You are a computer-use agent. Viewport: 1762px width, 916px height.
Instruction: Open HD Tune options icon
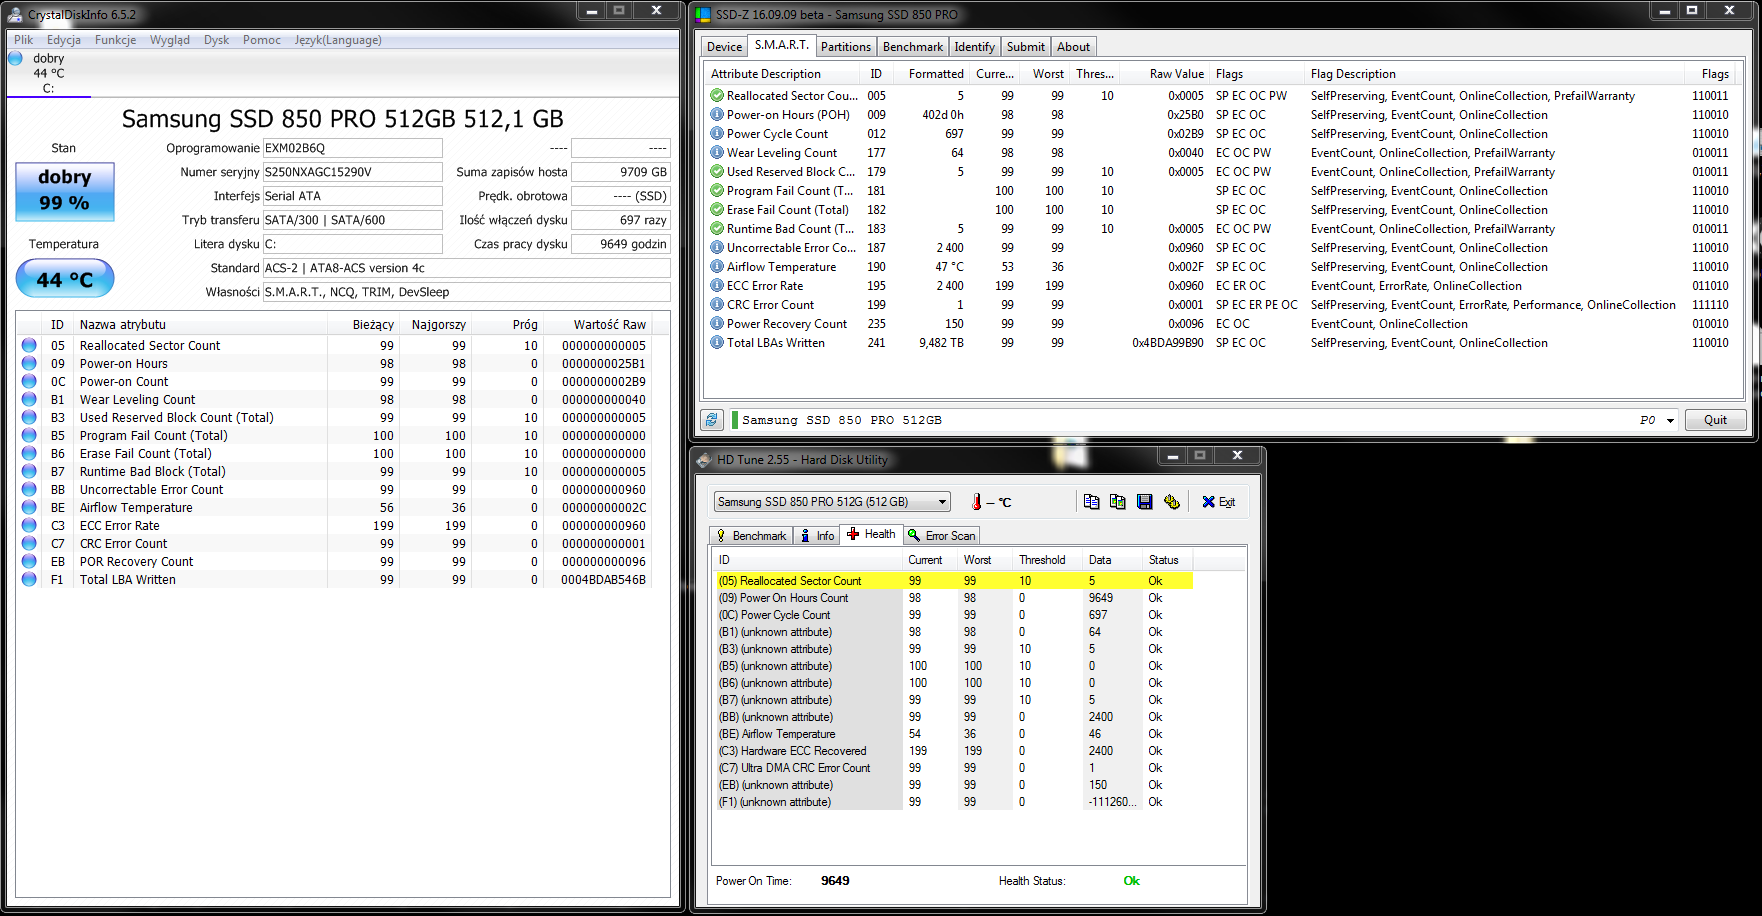(1171, 502)
